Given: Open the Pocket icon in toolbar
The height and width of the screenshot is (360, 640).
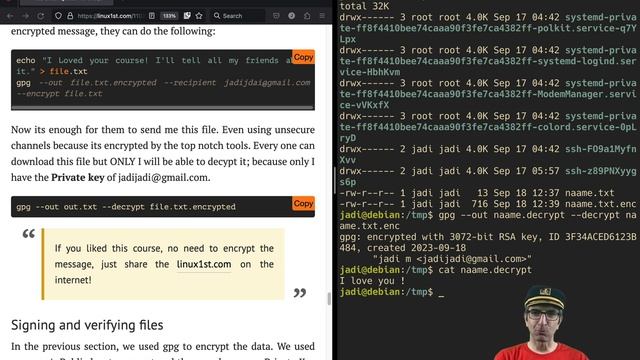Looking at the screenshot, I should pyautogui.click(x=276, y=16).
